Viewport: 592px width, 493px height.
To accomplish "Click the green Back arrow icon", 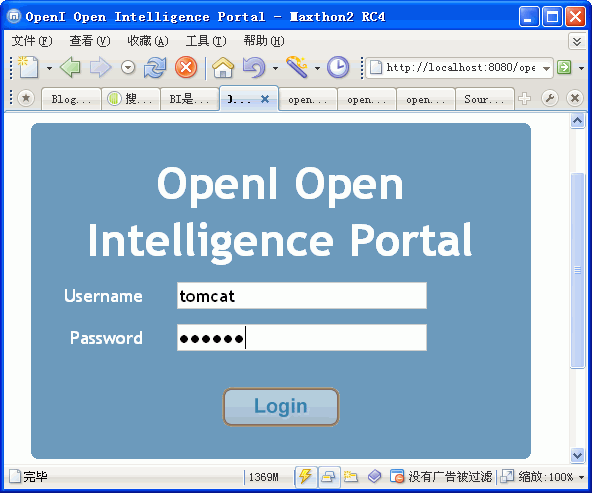I will coord(70,68).
